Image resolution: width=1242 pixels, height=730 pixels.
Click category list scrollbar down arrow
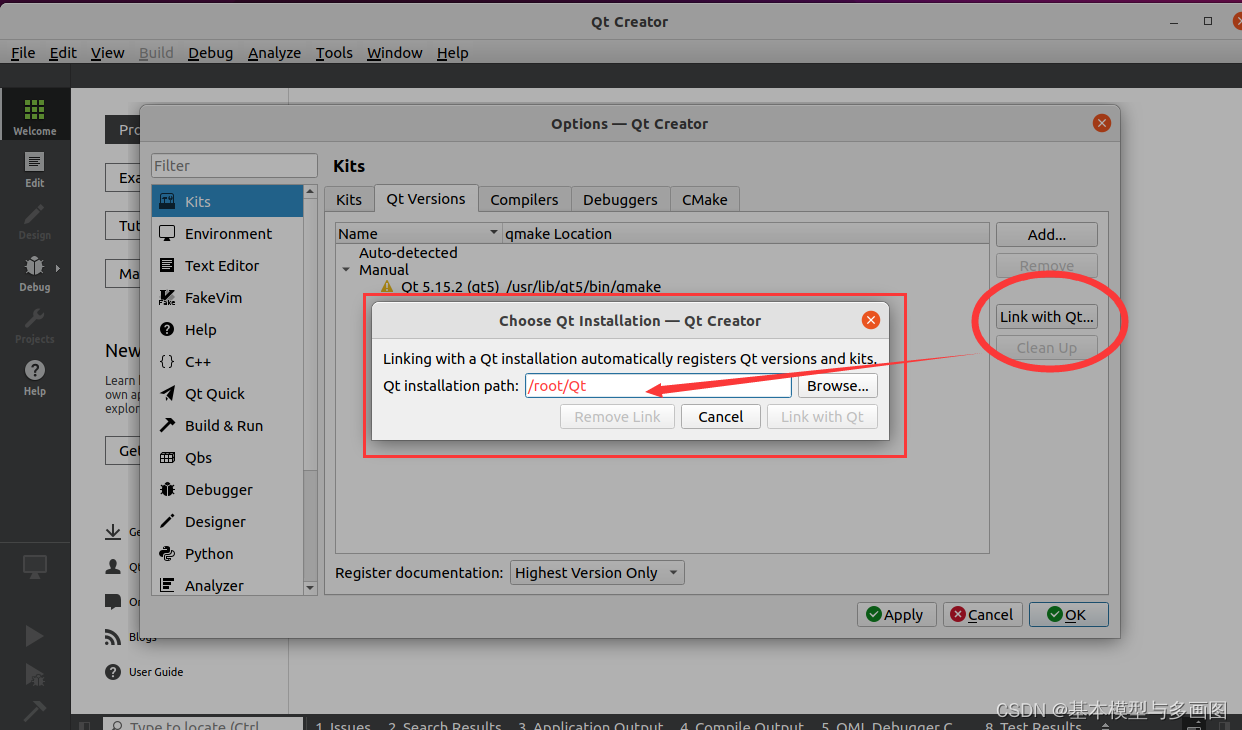pos(310,589)
